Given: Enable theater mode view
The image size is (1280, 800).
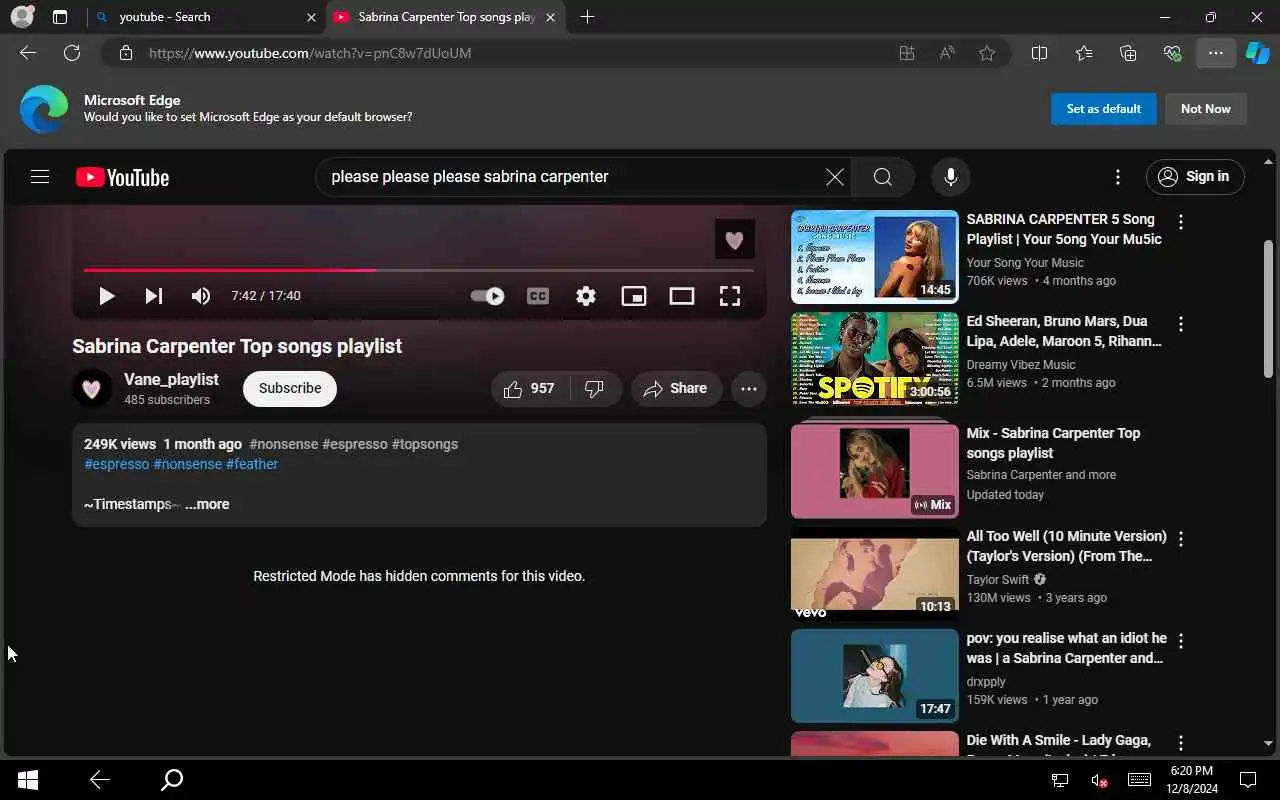Looking at the screenshot, I should (x=682, y=296).
